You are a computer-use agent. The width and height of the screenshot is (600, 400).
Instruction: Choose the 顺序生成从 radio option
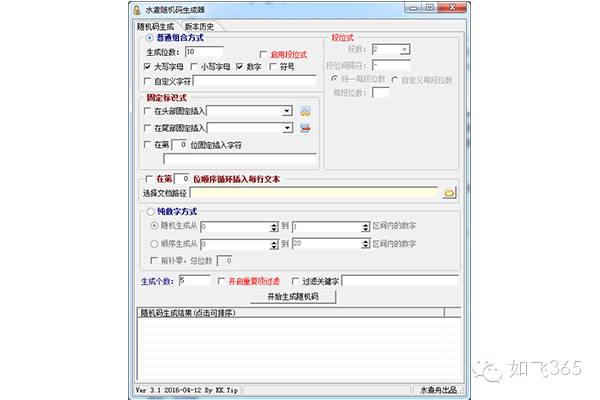click(154, 243)
